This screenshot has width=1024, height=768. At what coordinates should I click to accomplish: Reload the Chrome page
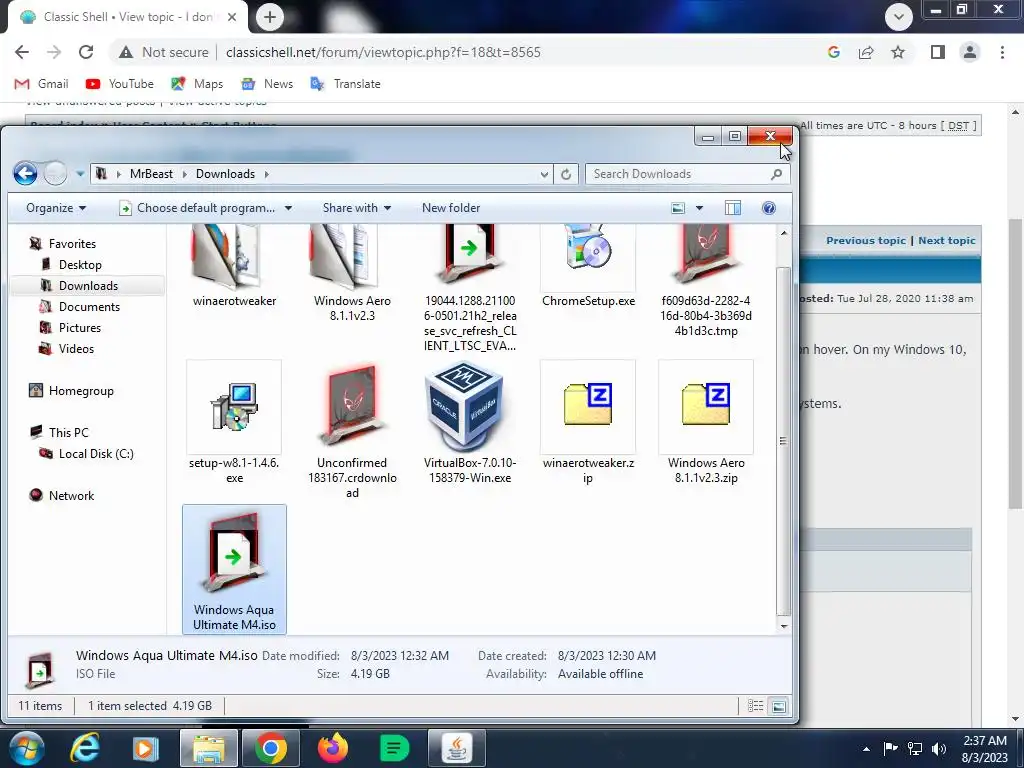[x=86, y=52]
